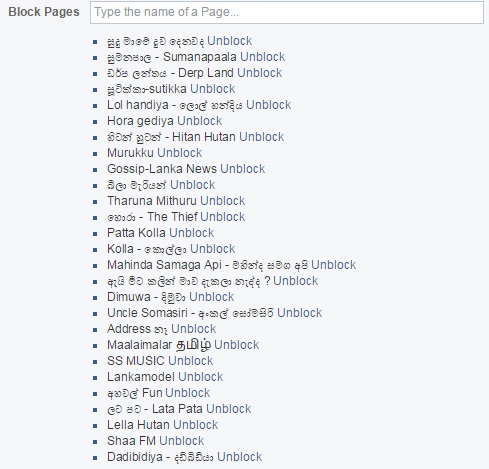Select the text 'Tharuna Mithuru'
The image size is (489, 469).
point(152,201)
